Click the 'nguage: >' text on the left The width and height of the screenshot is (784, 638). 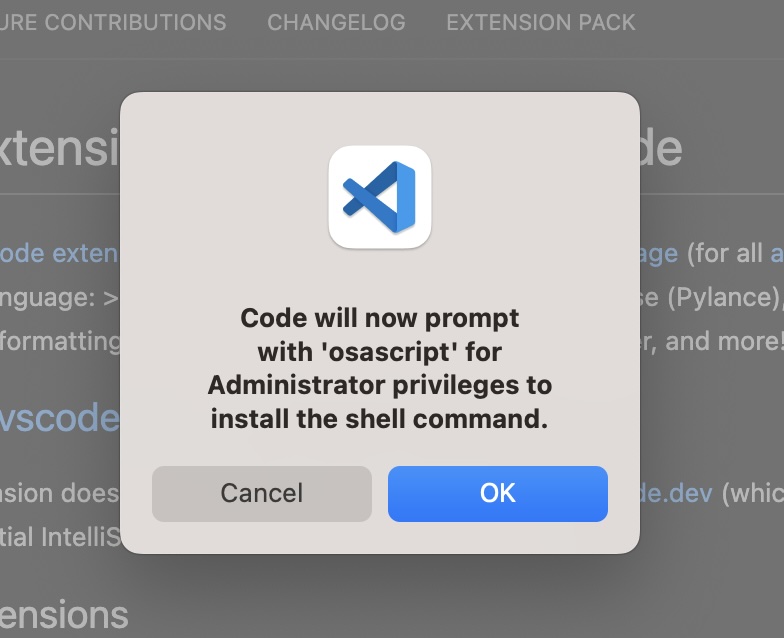pyautogui.click(x=59, y=298)
